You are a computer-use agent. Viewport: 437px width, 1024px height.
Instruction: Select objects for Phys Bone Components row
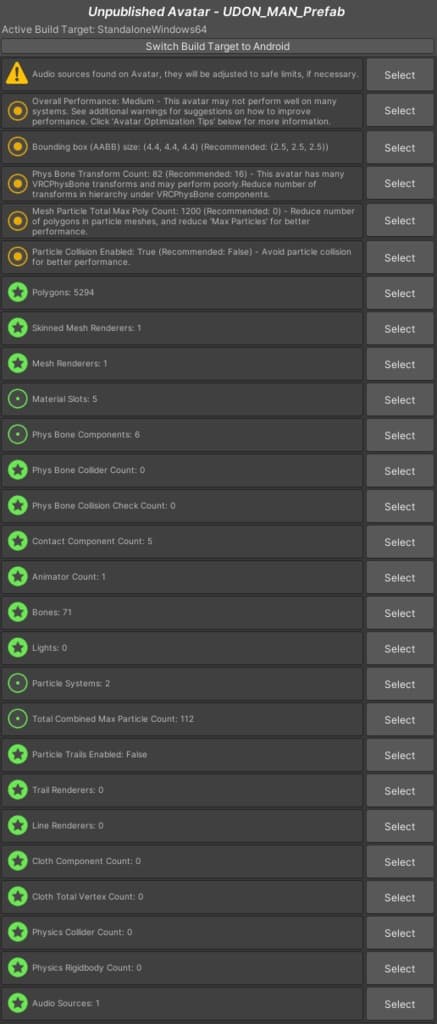tap(399, 436)
